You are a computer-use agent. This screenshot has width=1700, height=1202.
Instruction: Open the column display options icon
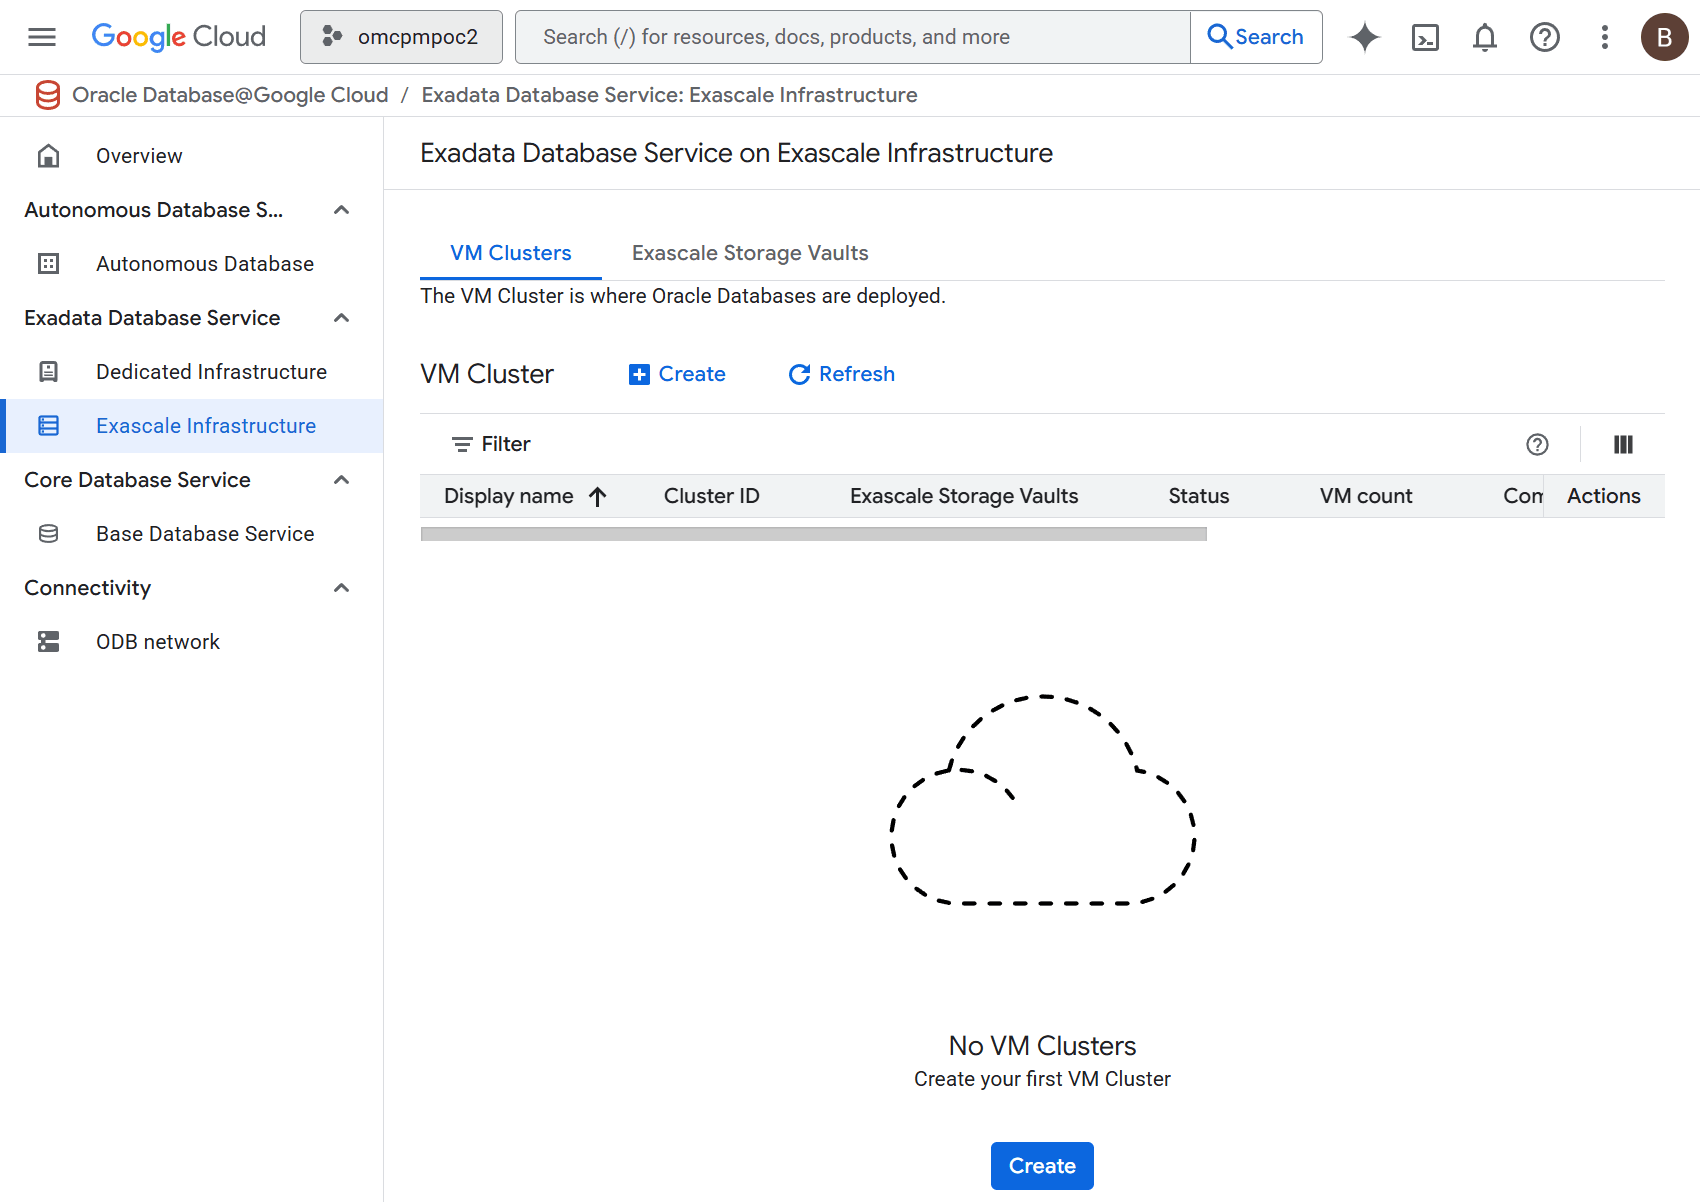1622,444
